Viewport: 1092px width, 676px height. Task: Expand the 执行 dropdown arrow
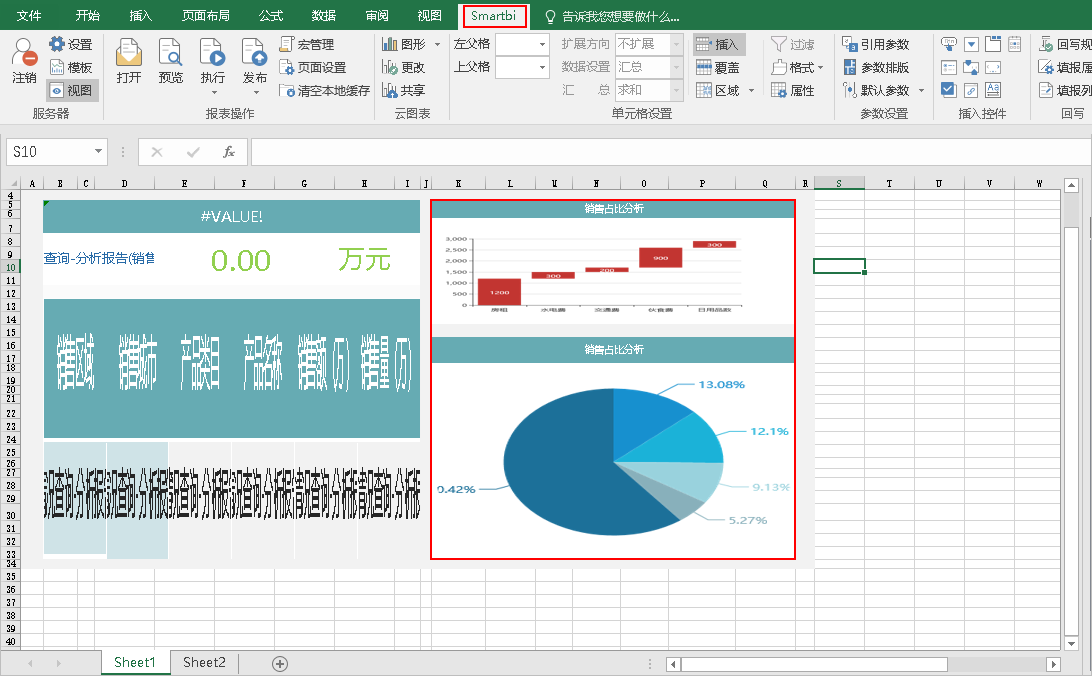tap(214, 93)
